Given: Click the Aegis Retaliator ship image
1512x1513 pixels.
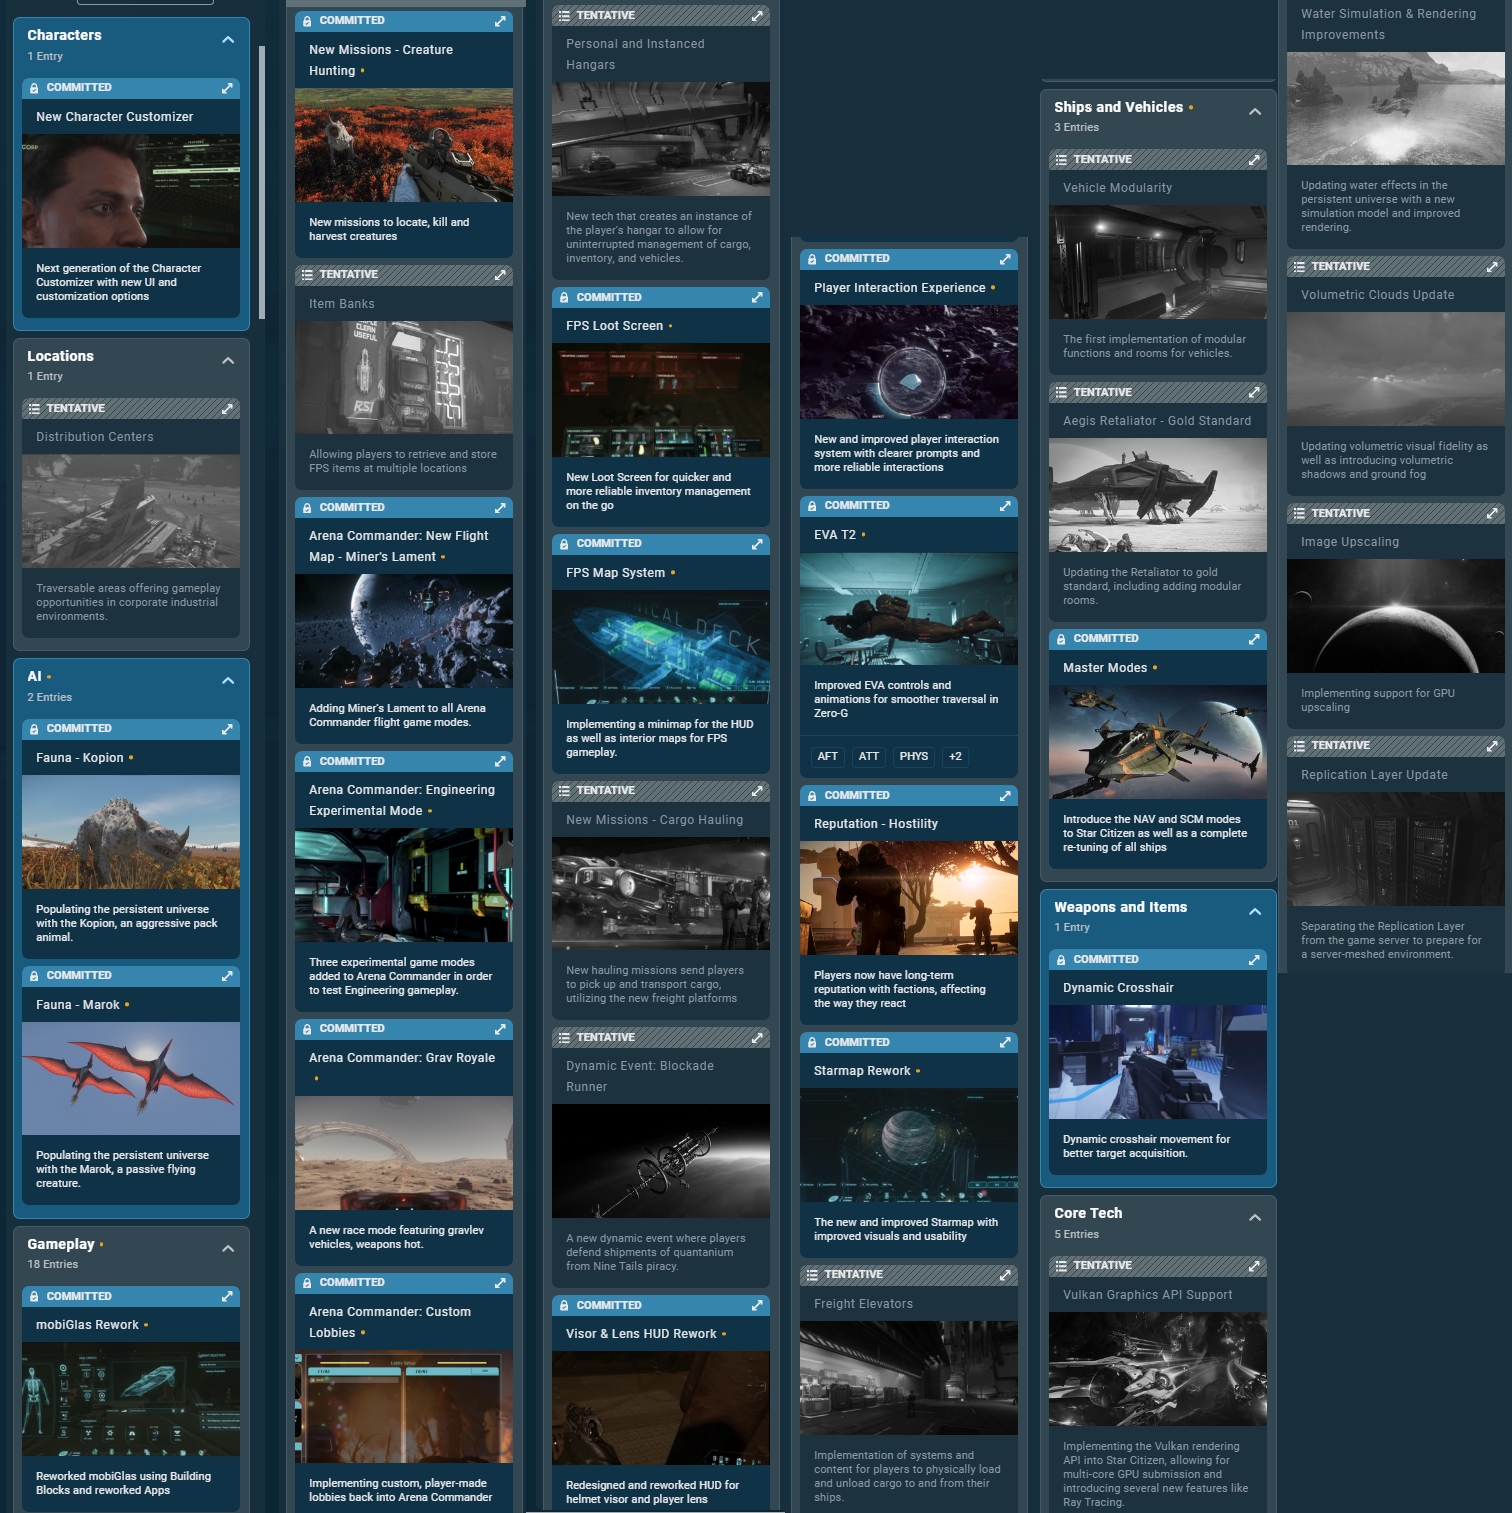Looking at the screenshot, I should [1158, 495].
